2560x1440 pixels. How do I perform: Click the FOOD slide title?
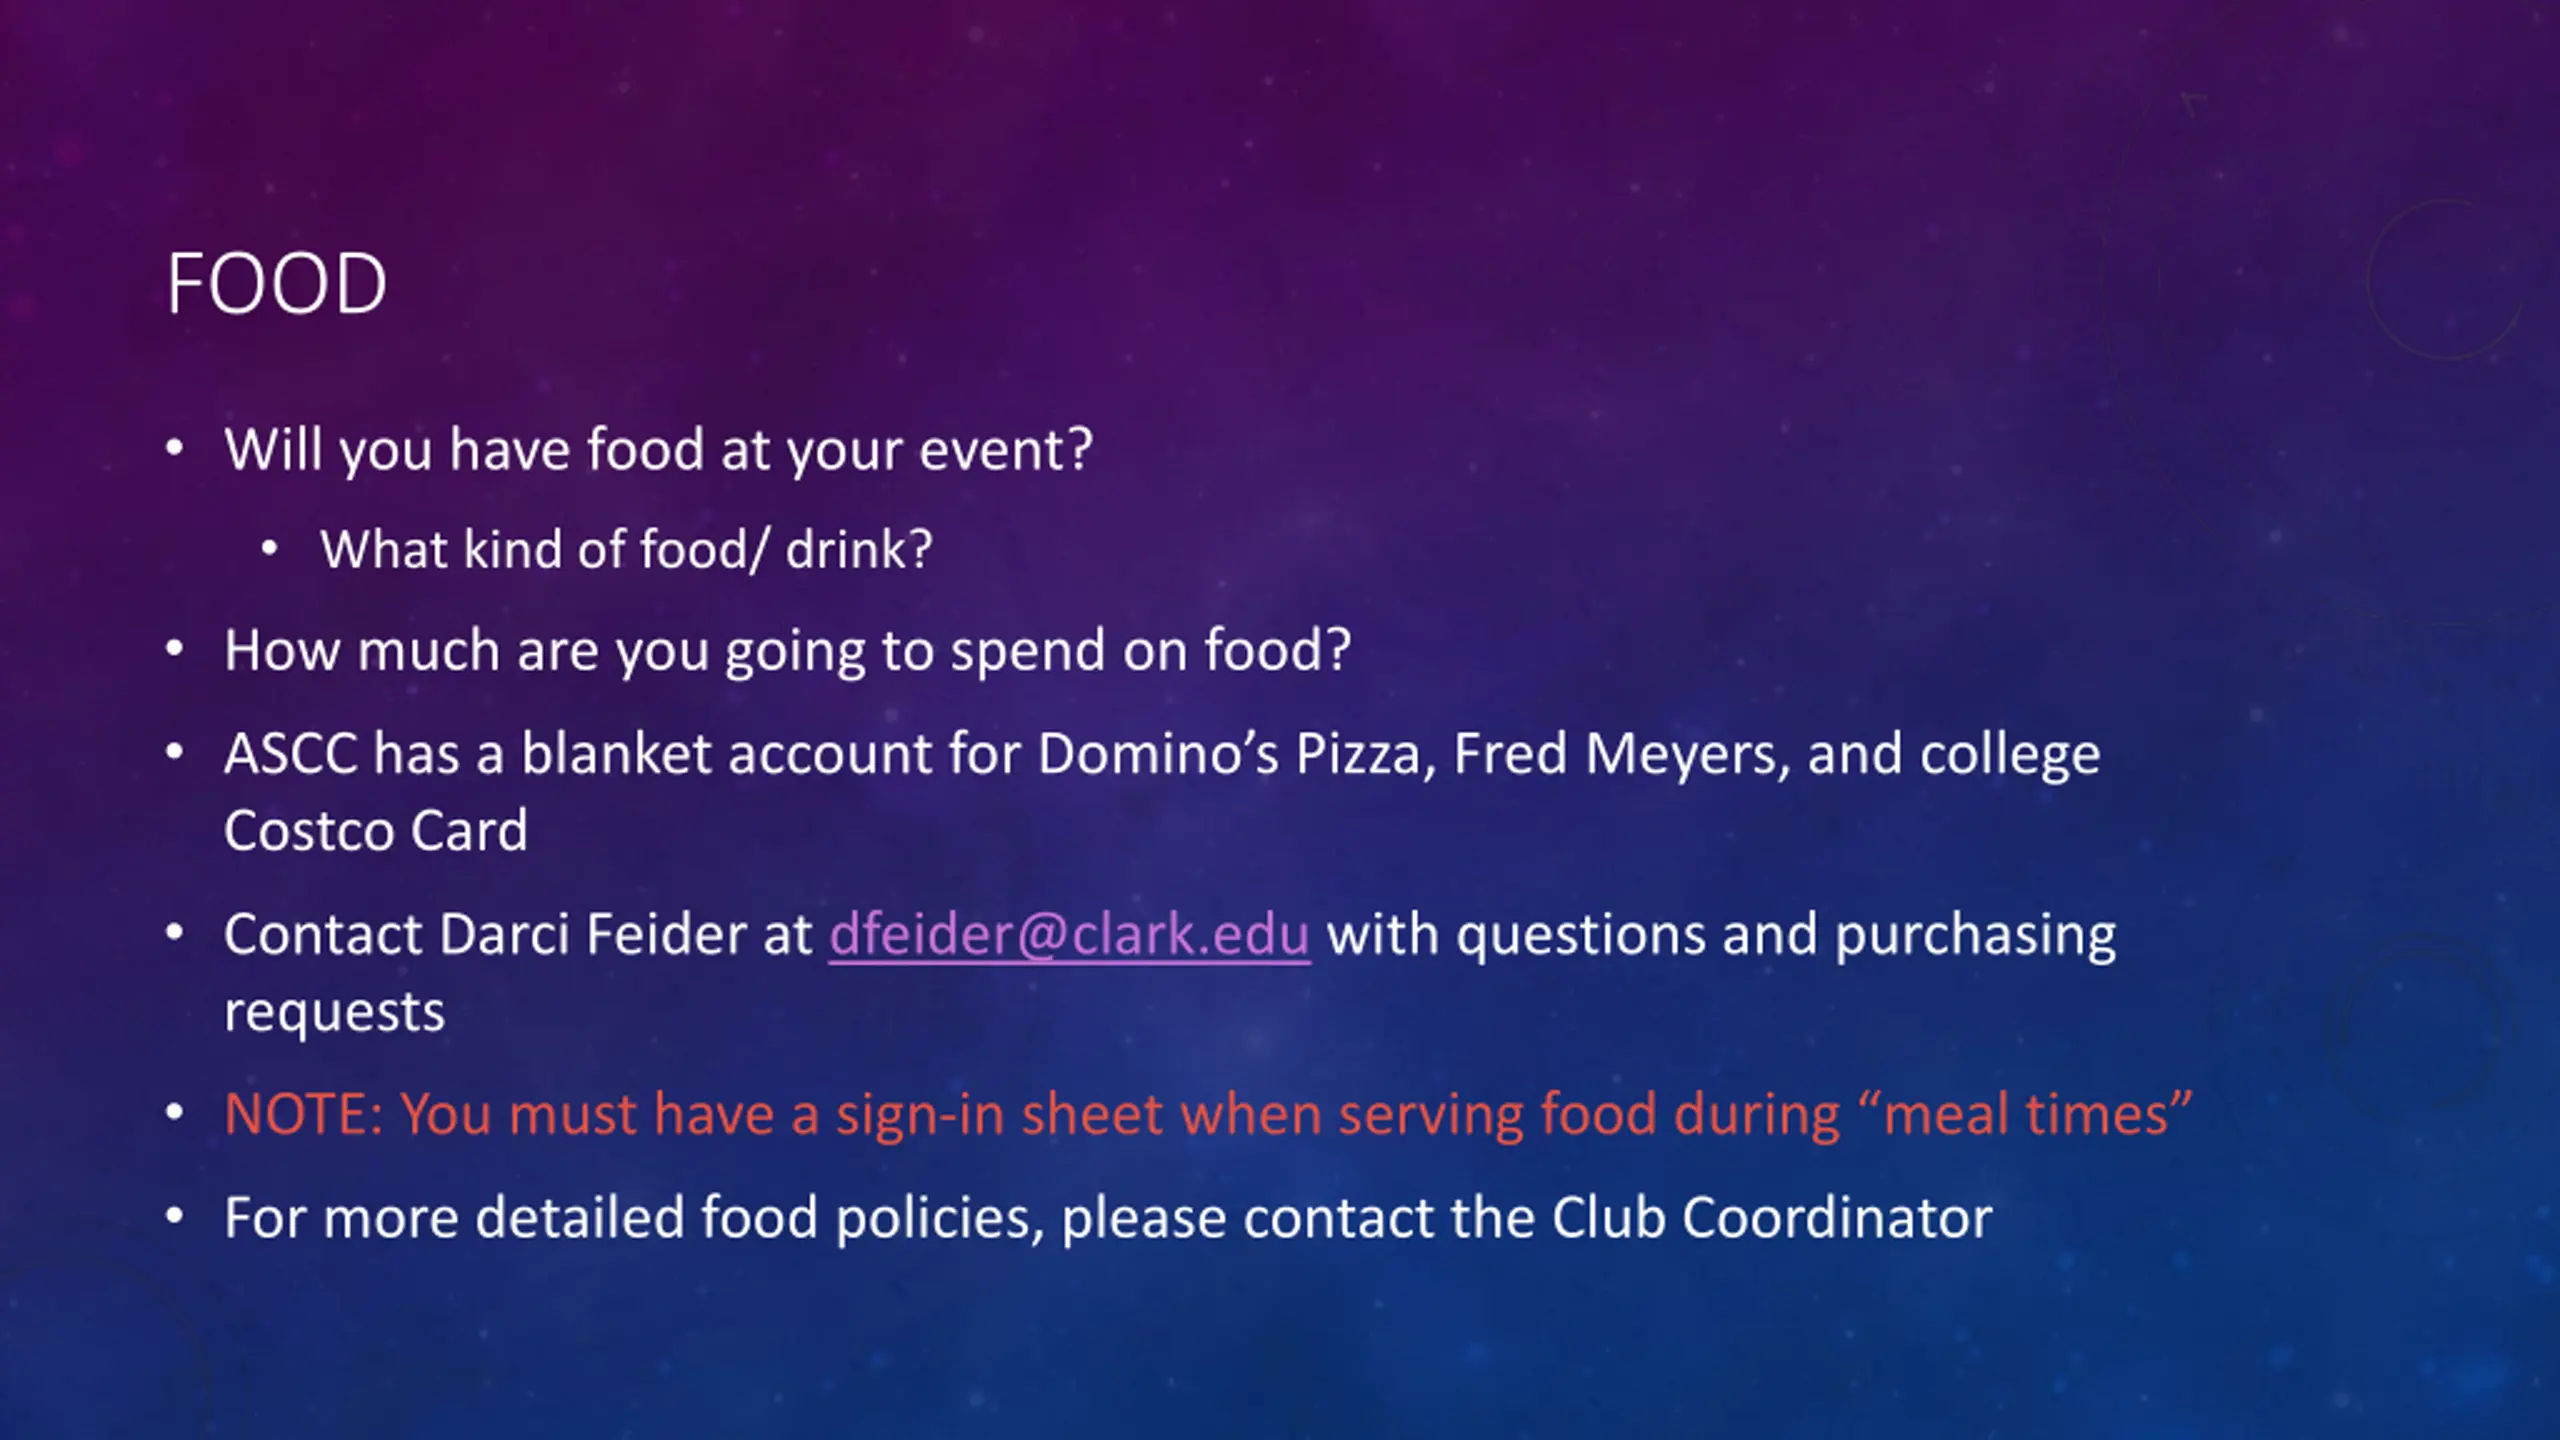[x=277, y=284]
